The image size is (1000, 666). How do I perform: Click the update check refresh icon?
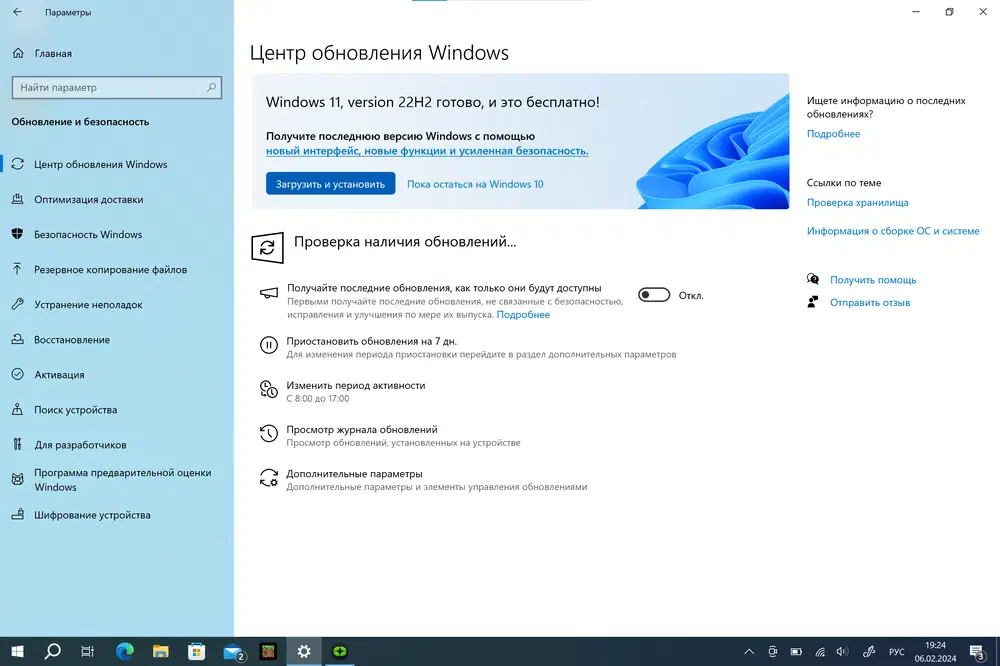coord(267,248)
